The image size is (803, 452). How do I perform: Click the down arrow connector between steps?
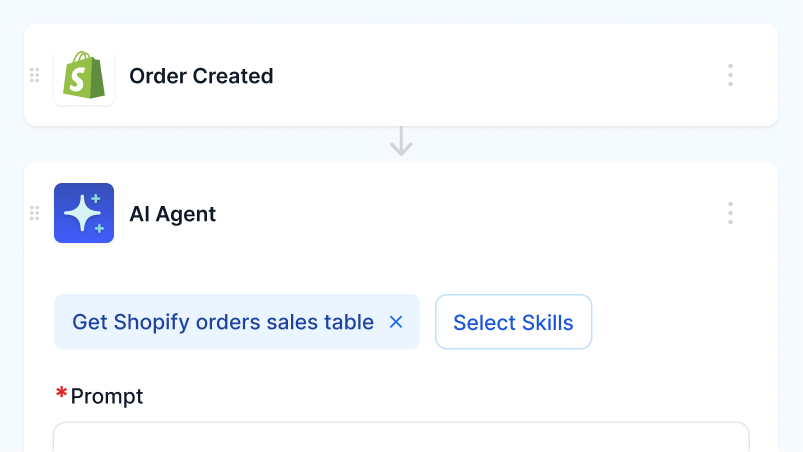tap(401, 142)
